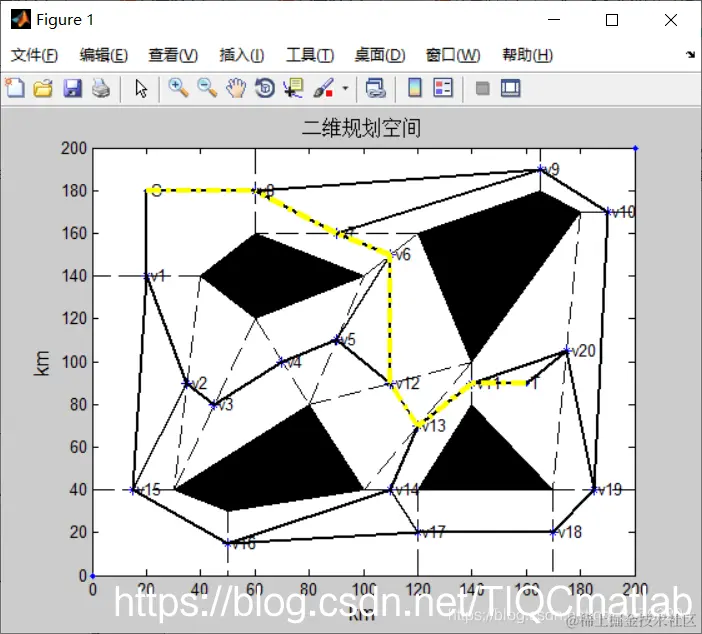This screenshot has width=702, height=634.
Task: Click the node label v6
Action: [402, 255]
